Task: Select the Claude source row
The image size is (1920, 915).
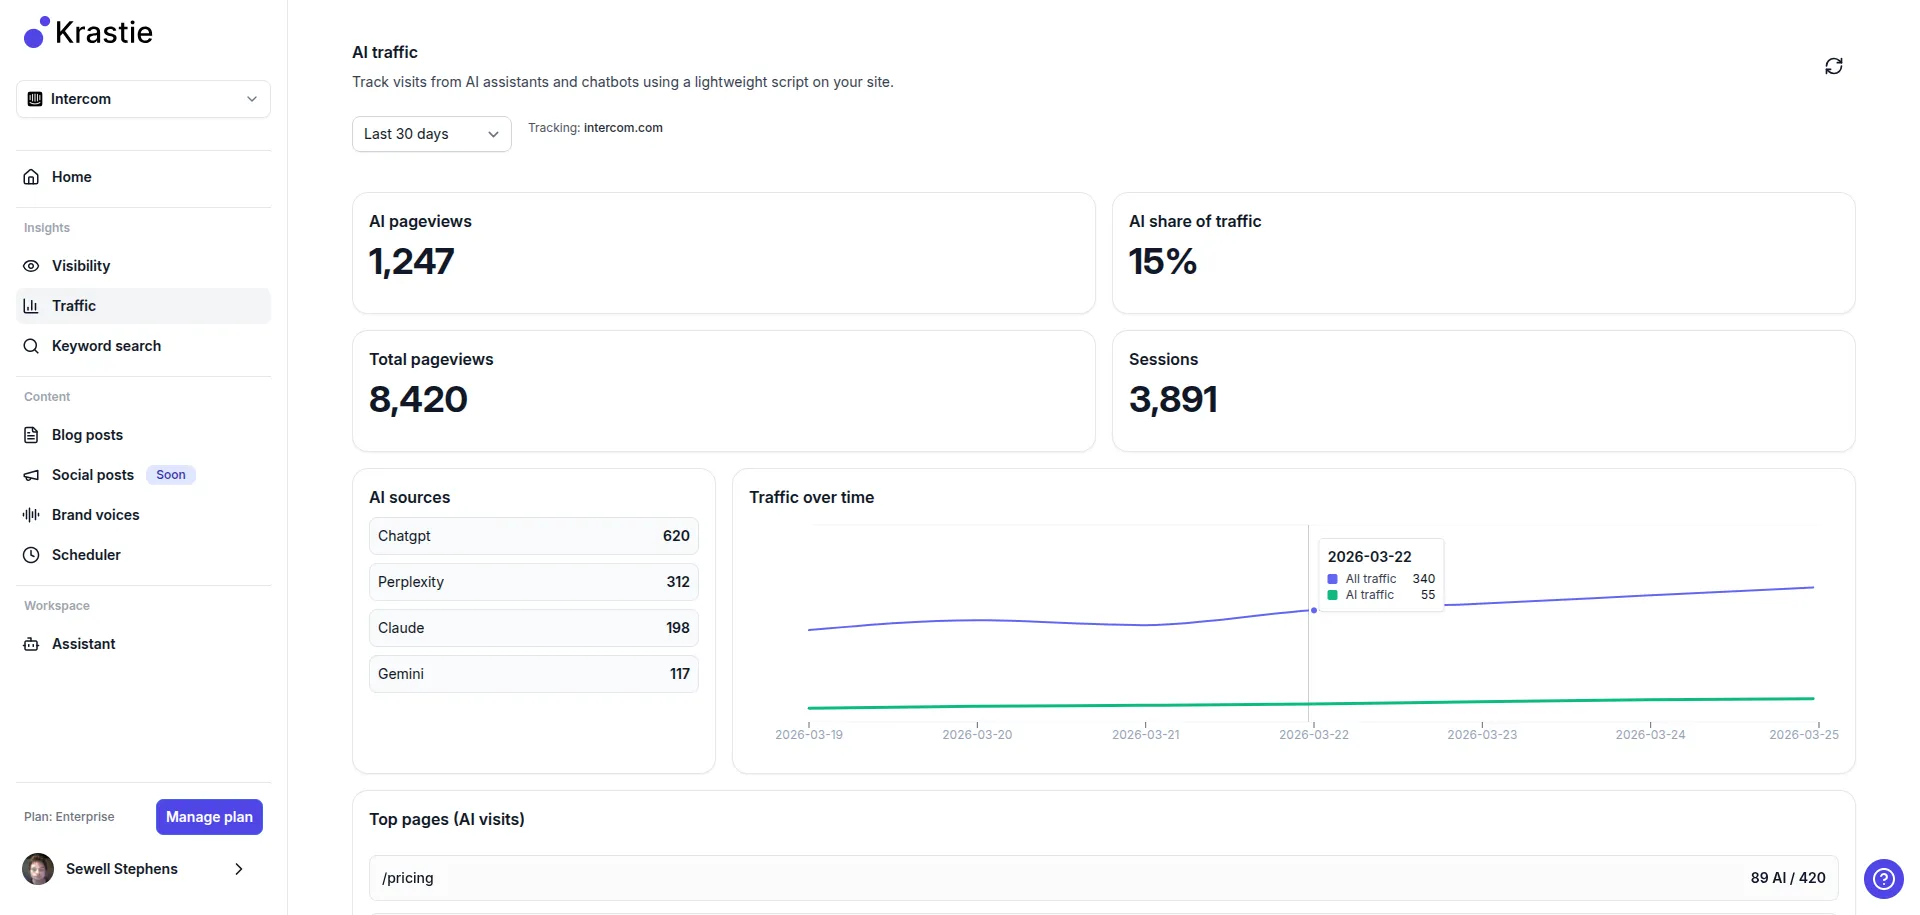Action: tap(534, 628)
